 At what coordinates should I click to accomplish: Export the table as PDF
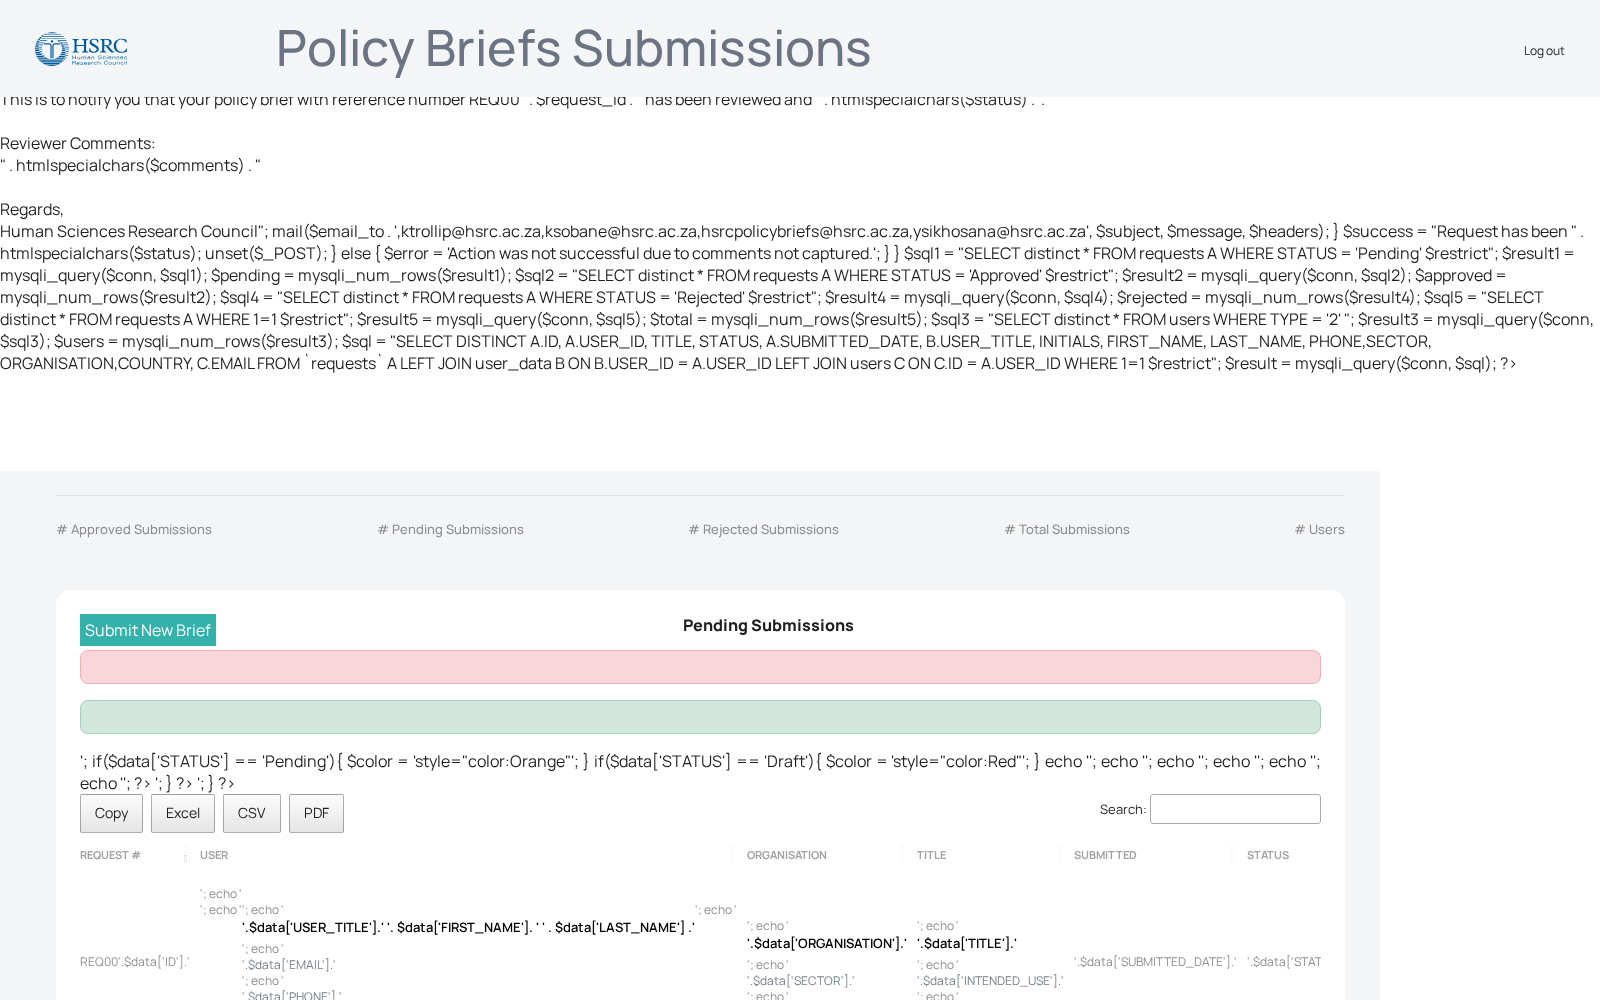(x=316, y=813)
